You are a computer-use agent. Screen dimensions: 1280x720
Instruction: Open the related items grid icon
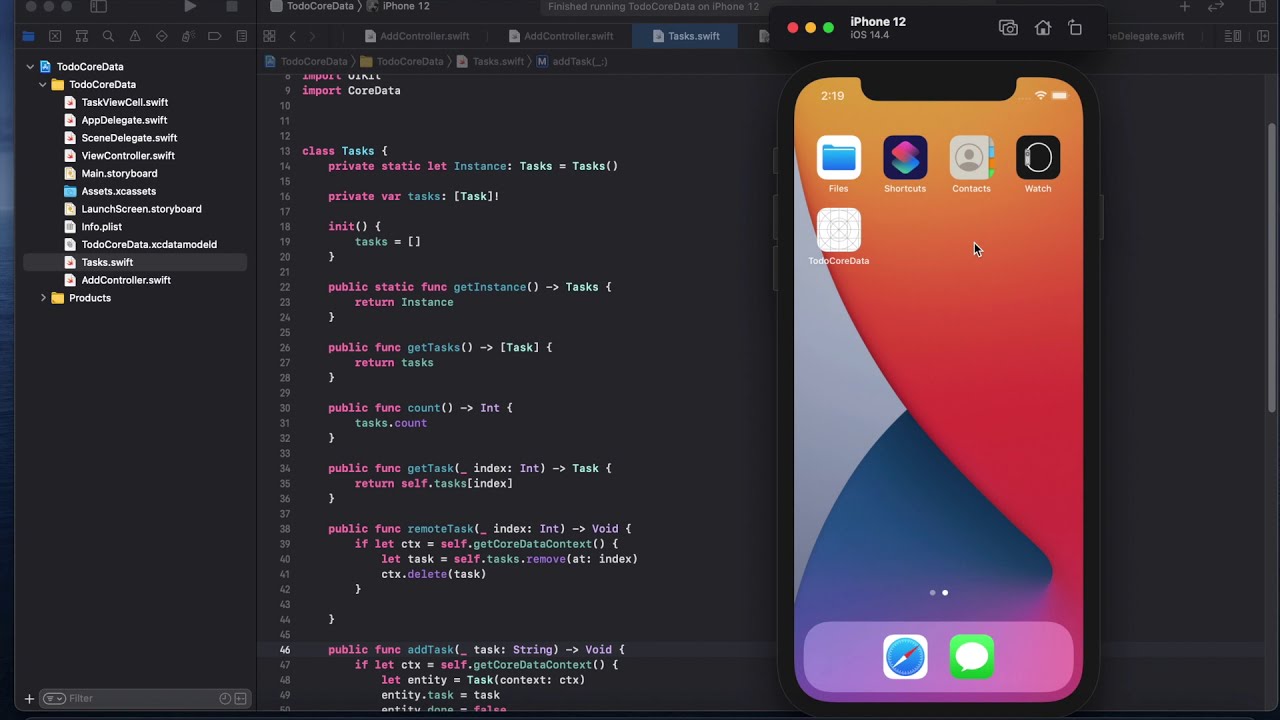pyautogui.click(x=269, y=36)
